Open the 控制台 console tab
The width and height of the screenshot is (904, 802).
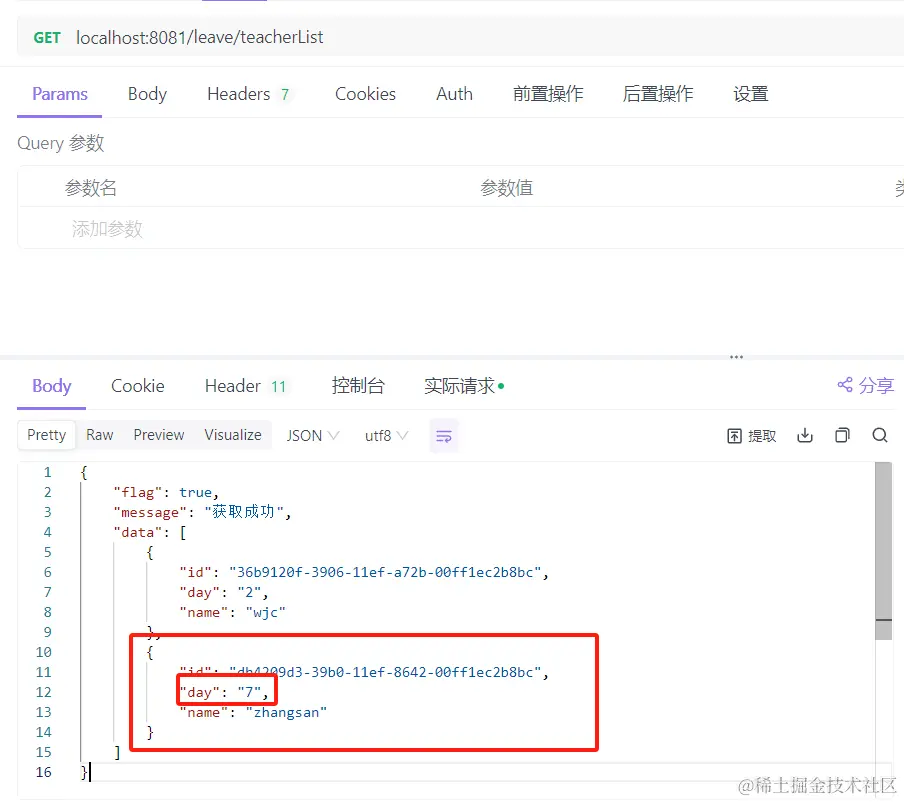(358, 386)
